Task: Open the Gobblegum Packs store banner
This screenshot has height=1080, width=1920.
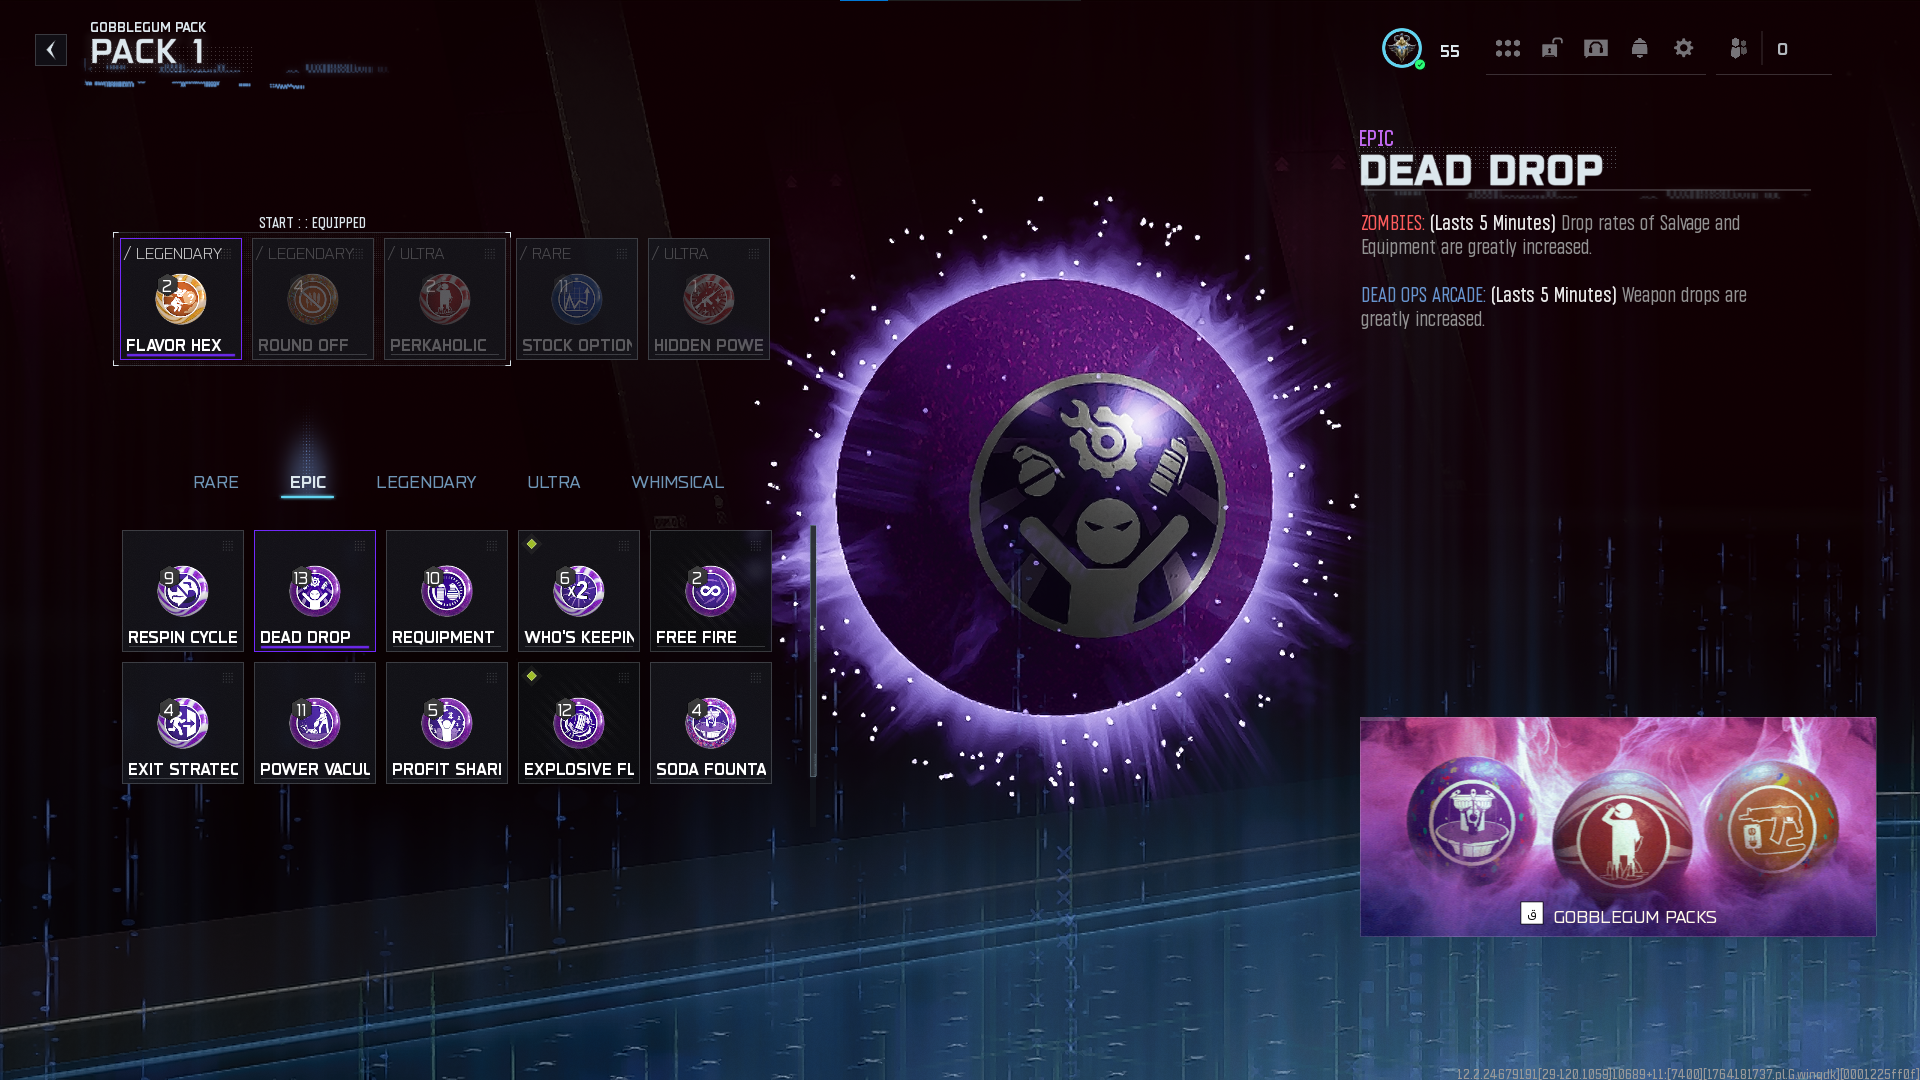Action: click(1617, 826)
